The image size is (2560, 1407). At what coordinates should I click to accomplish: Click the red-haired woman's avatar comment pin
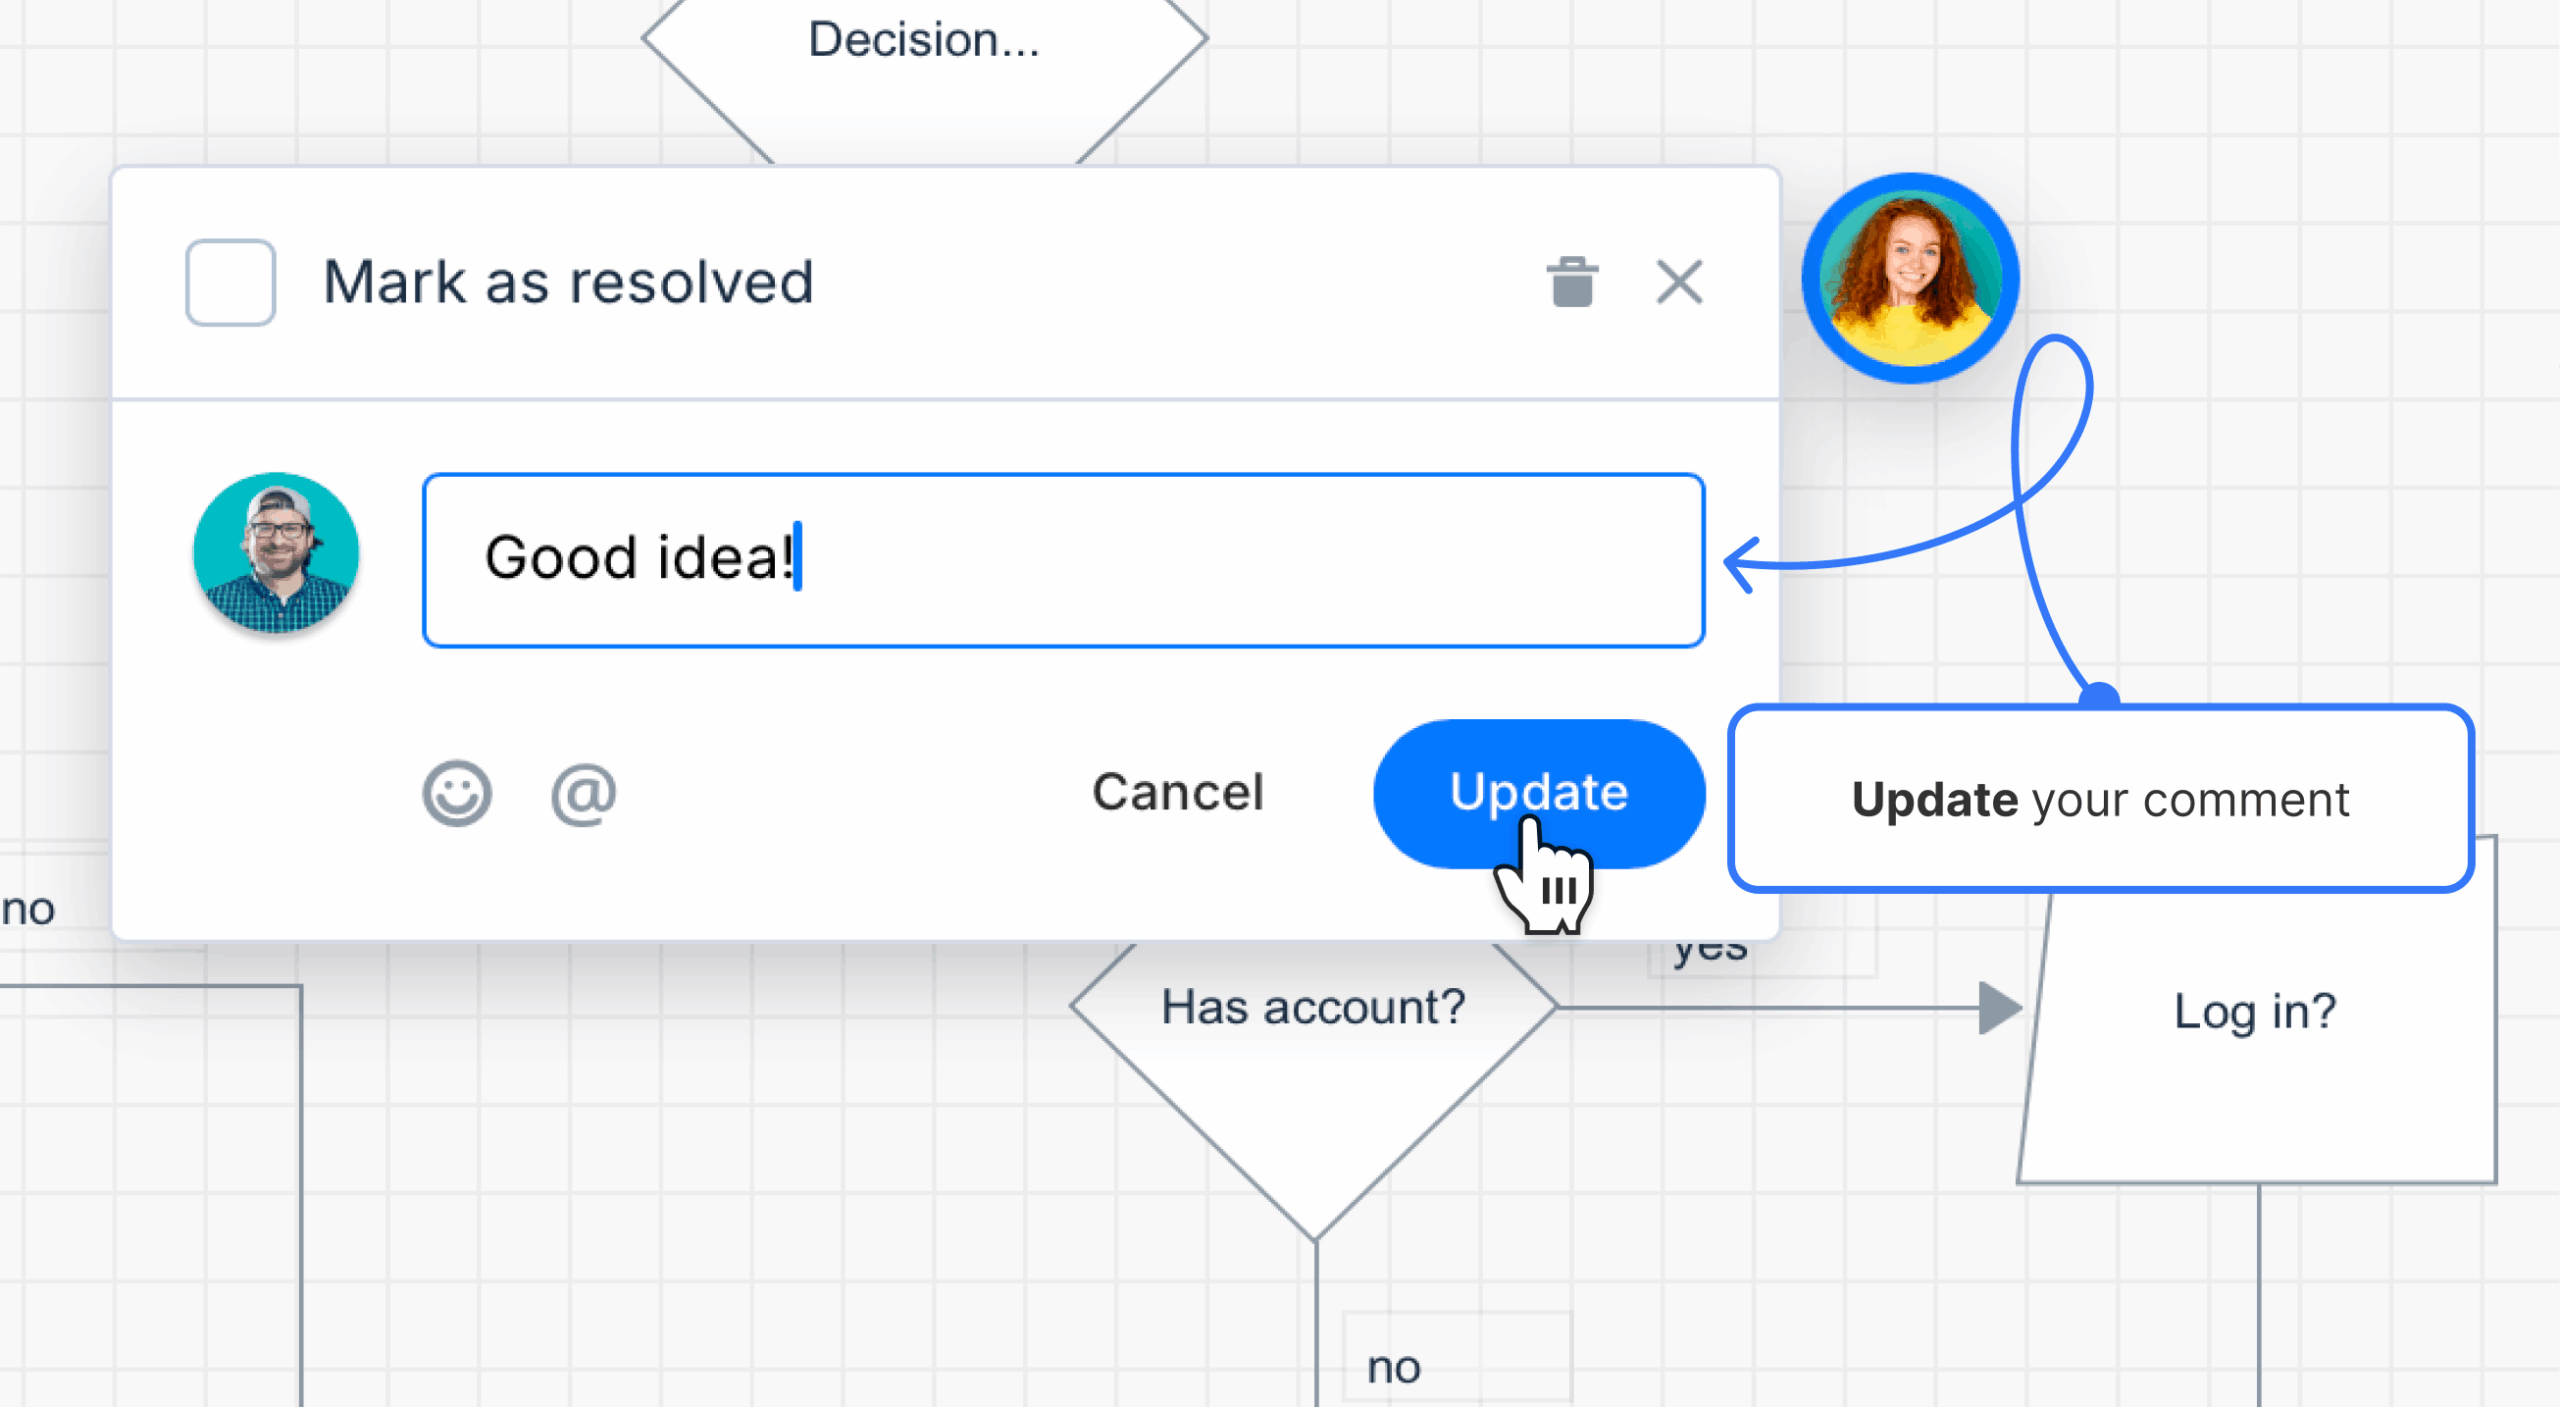point(1910,278)
